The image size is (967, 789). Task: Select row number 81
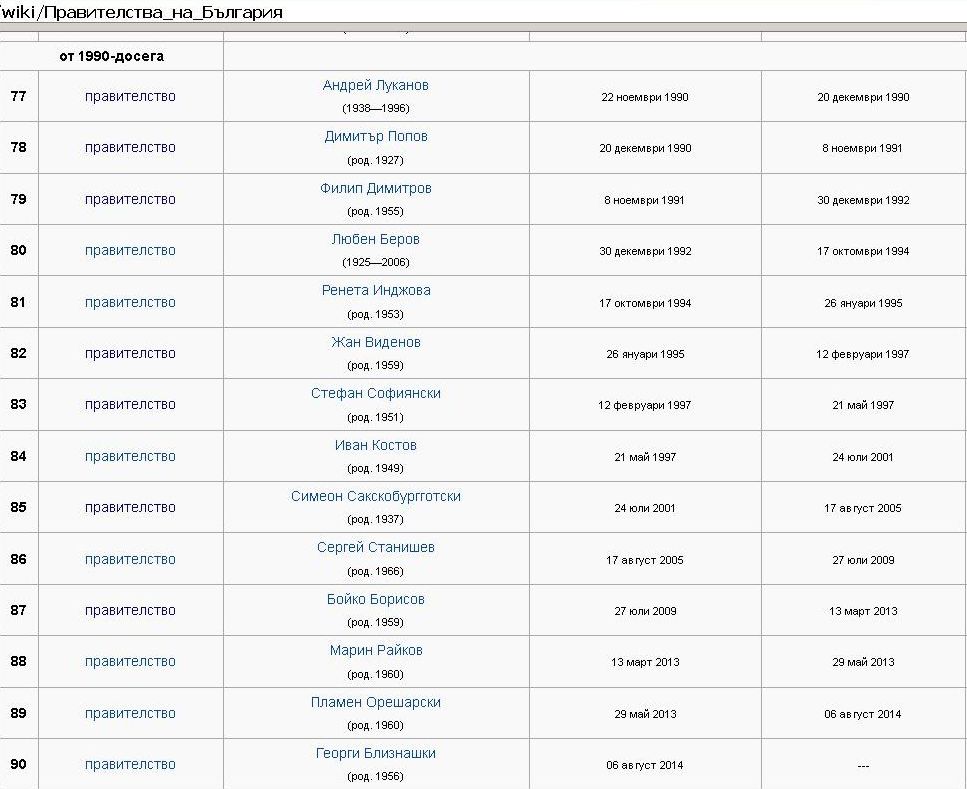click(x=19, y=302)
